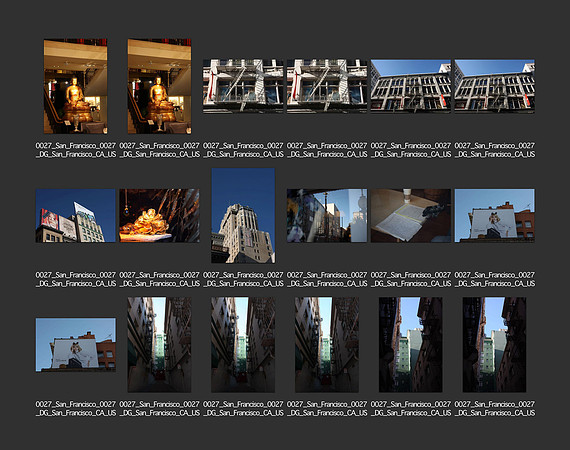Open the first bright alley with green building thumbnail
Viewport: 570px width, 450px height.
click(x=159, y=345)
